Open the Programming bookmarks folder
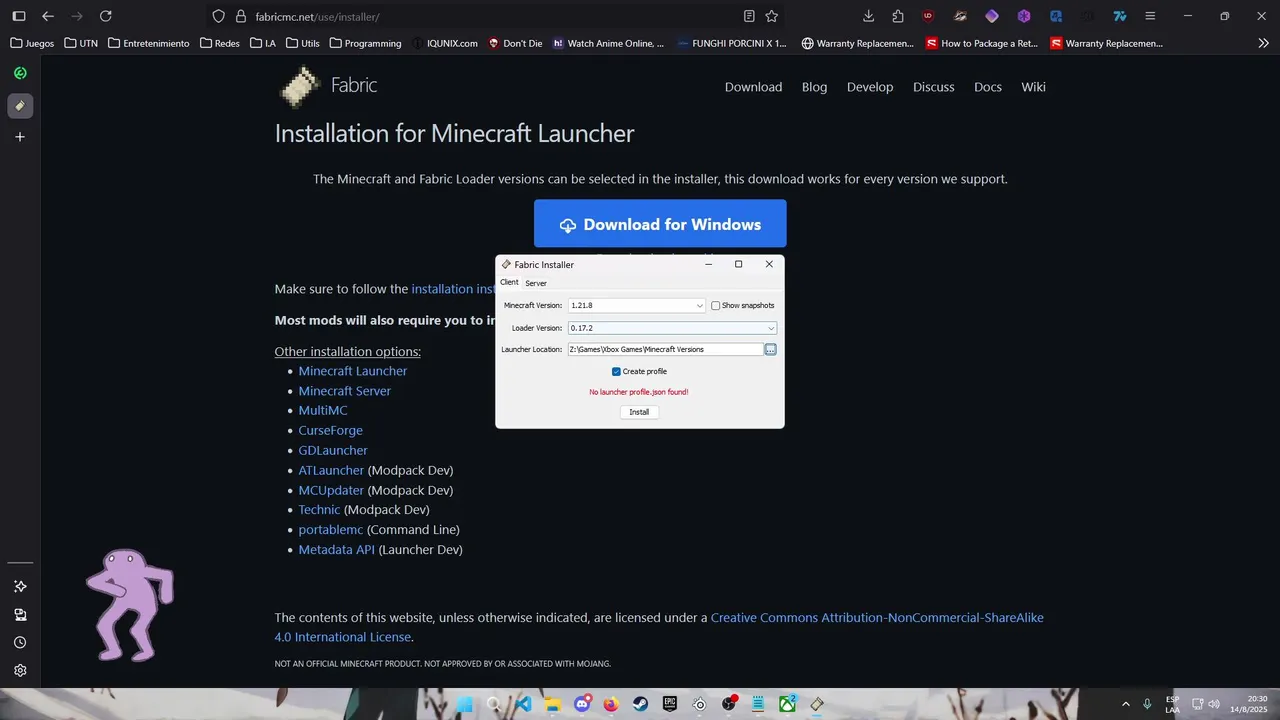The image size is (1280, 720). pos(365,43)
